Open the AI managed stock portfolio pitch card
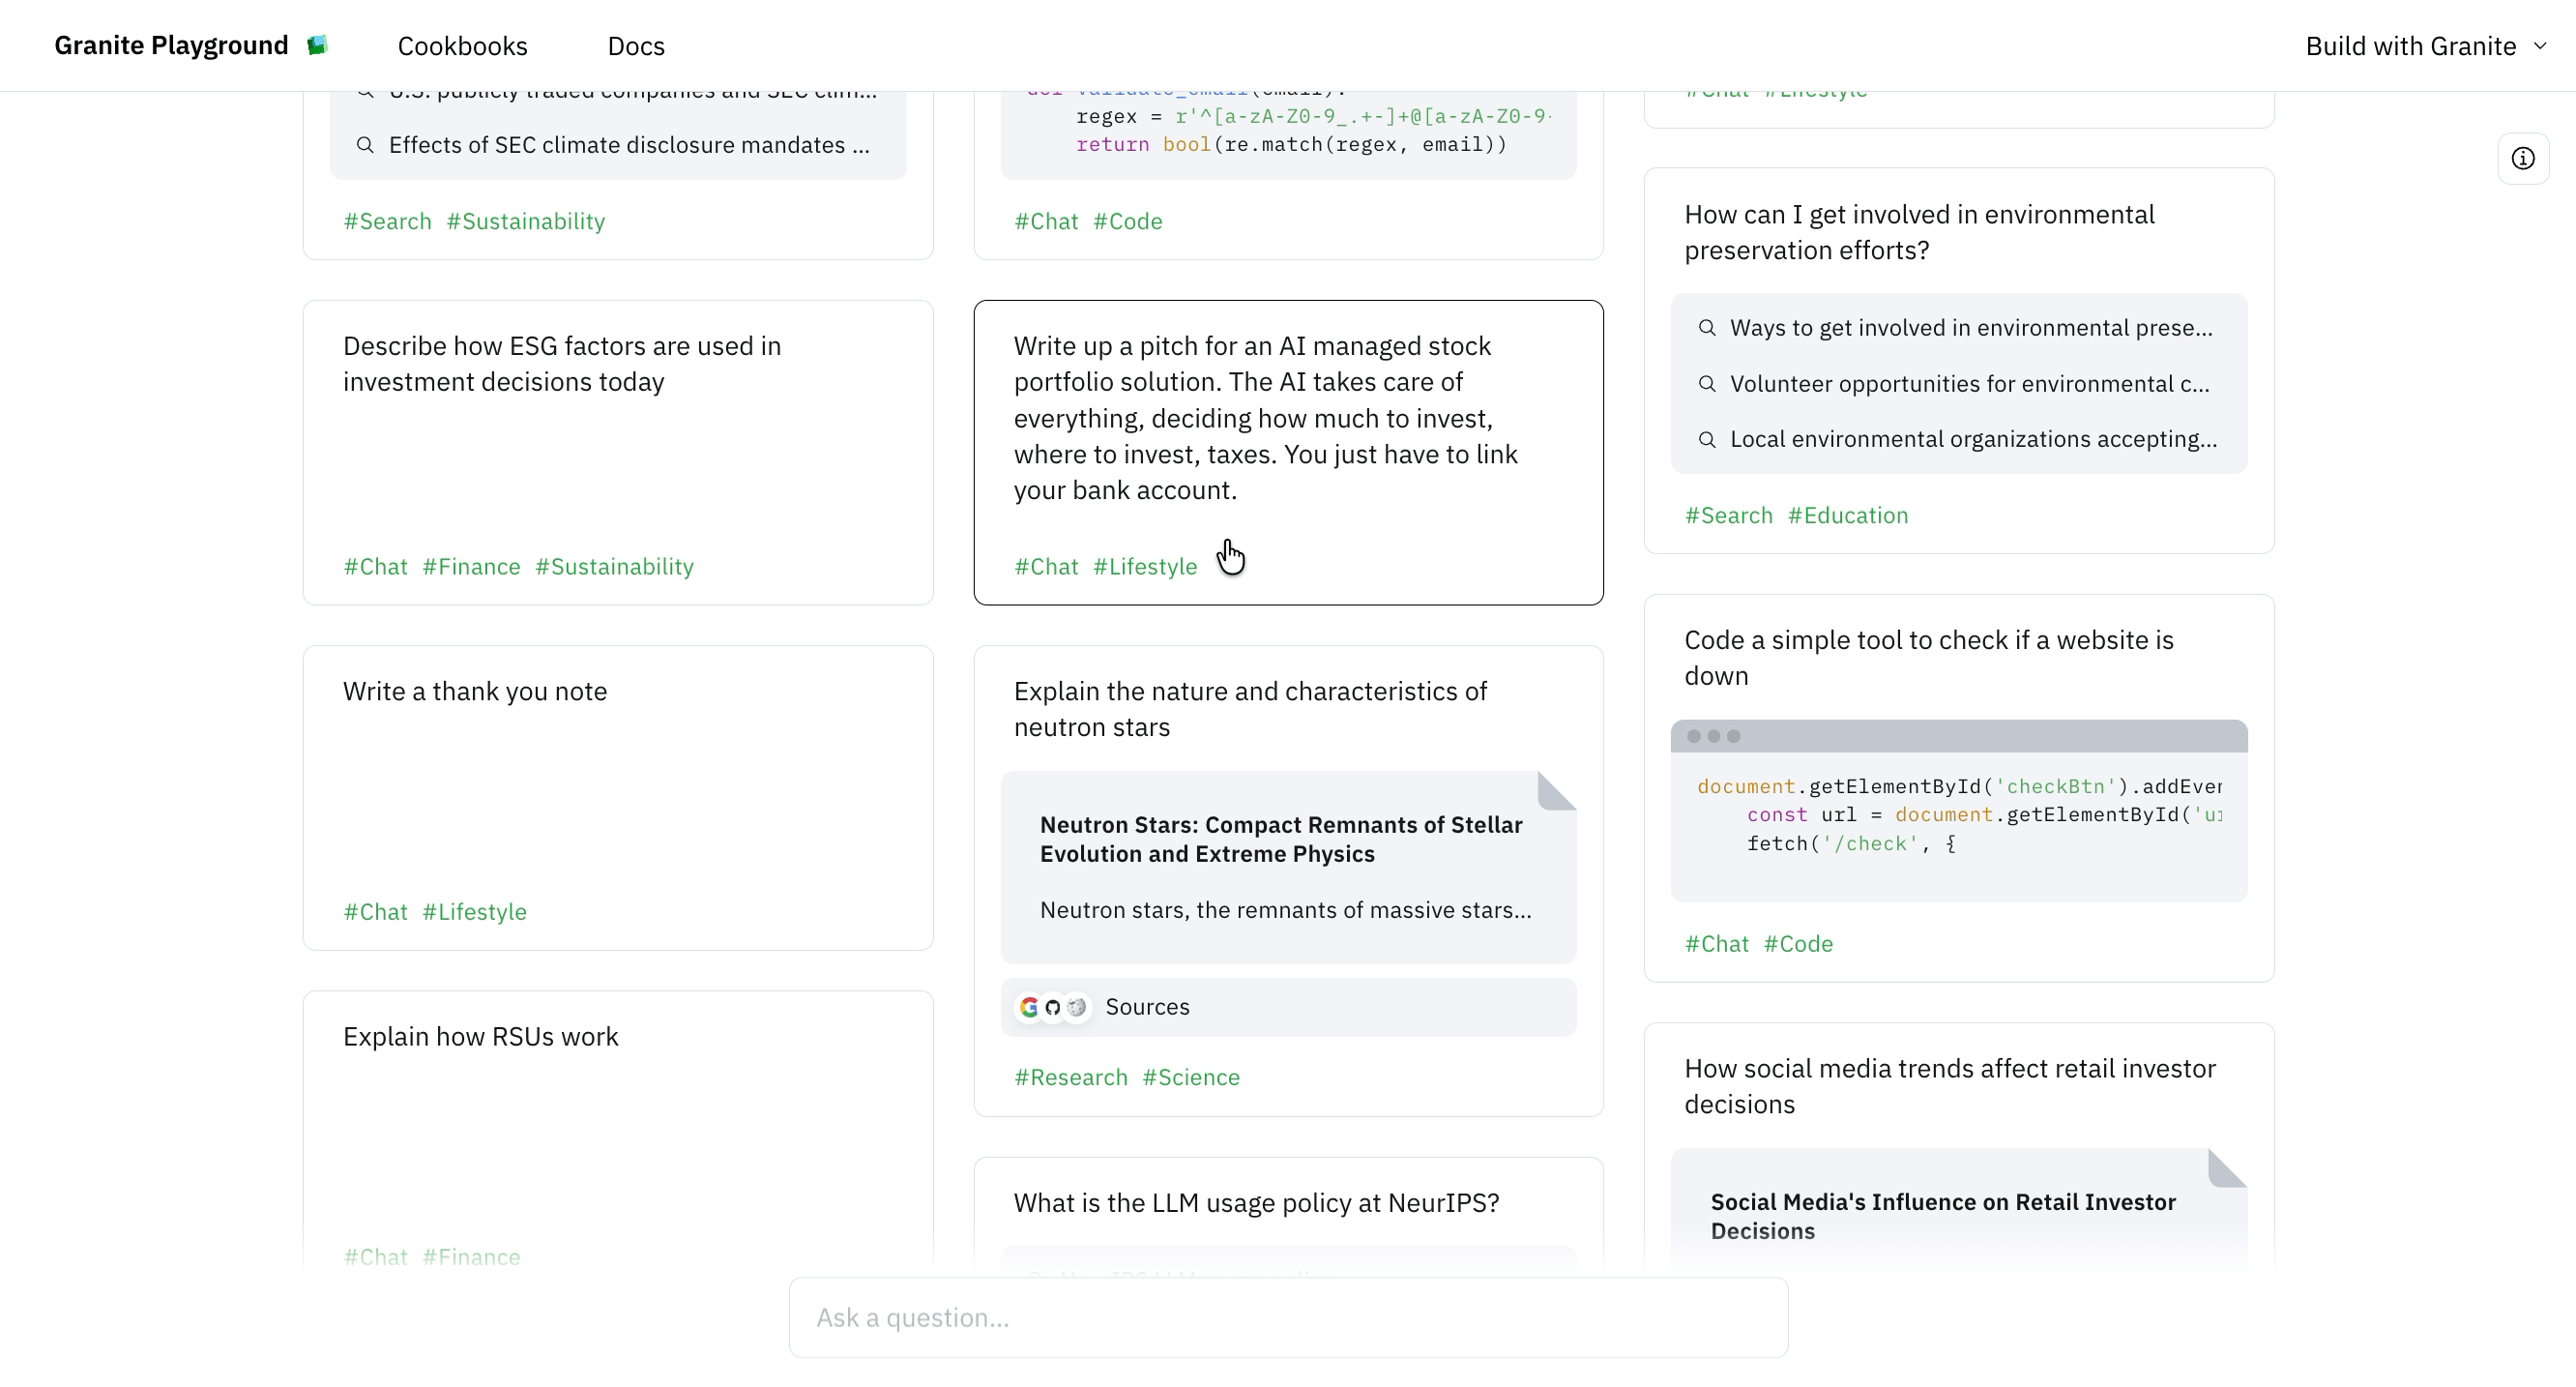This screenshot has height=1387, width=2576. tap(1288, 452)
